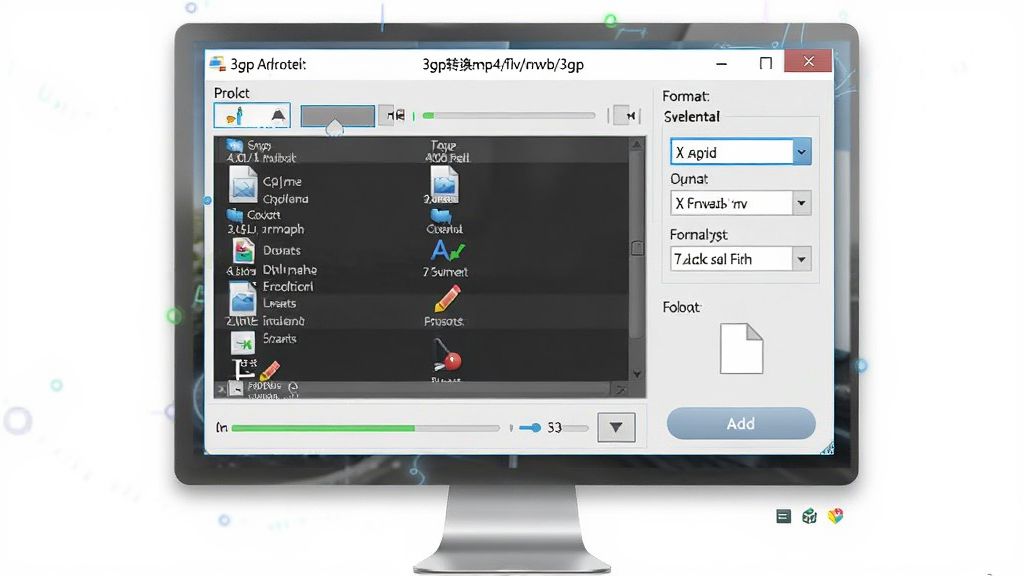Click the colorful heart icon below the monitor
Viewport: 1024px width, 576px height.
pos(835,516)
